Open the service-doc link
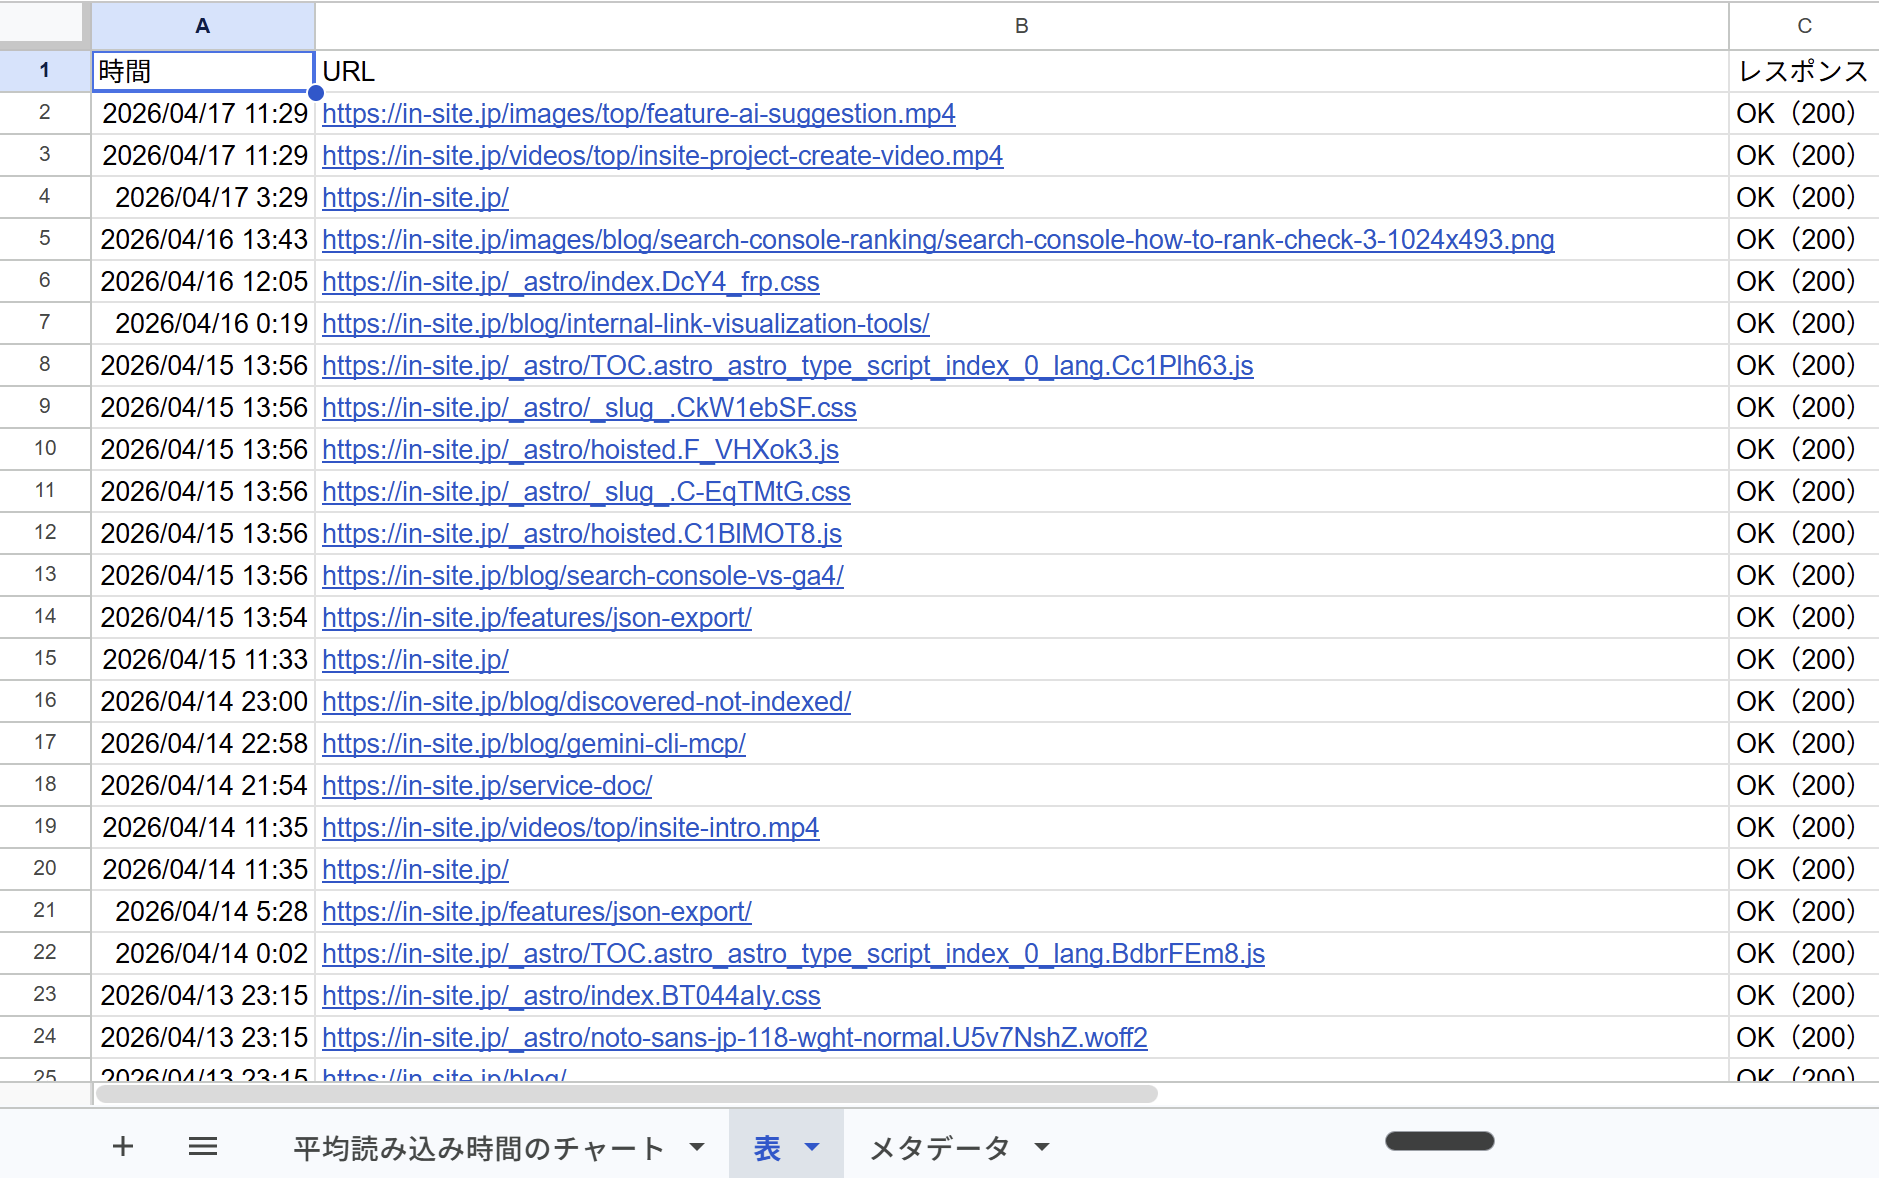 486,786
